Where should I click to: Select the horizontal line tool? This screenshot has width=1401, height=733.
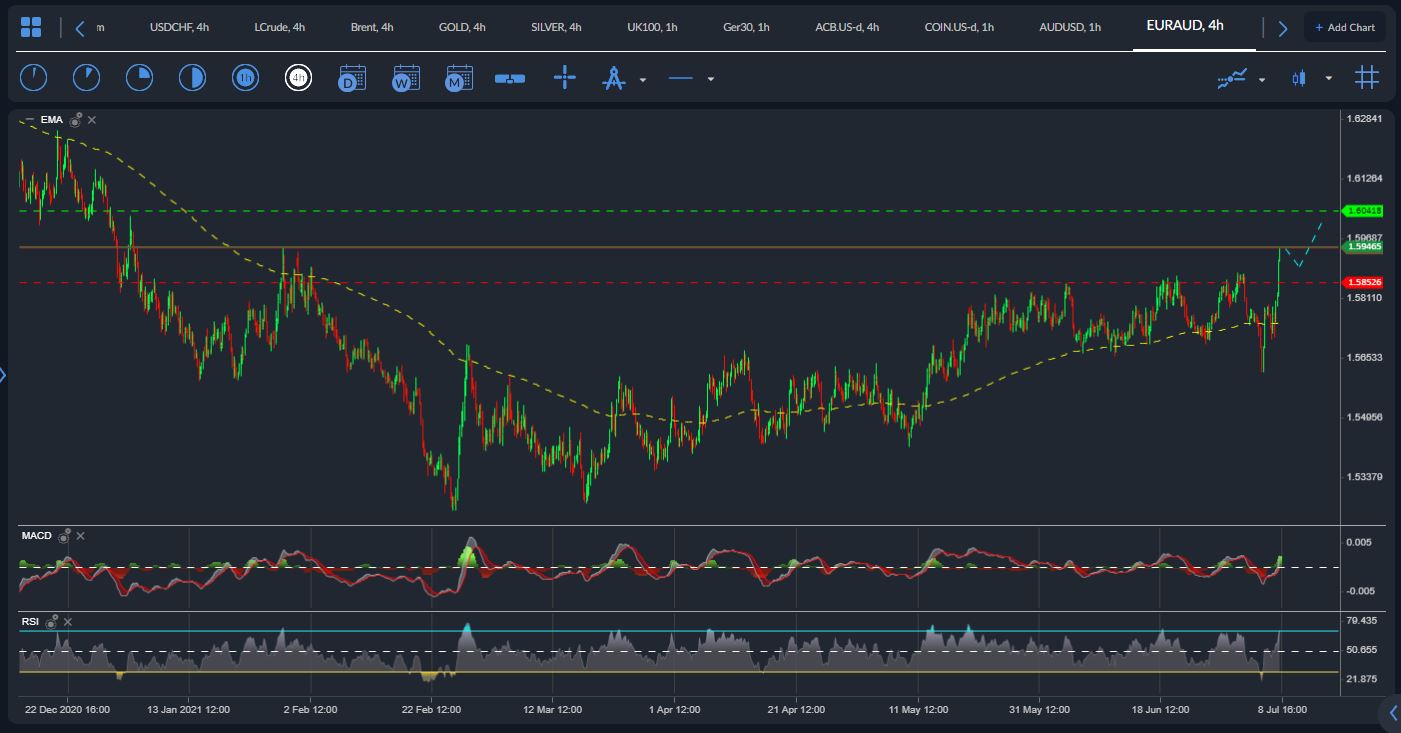[681, 78]
